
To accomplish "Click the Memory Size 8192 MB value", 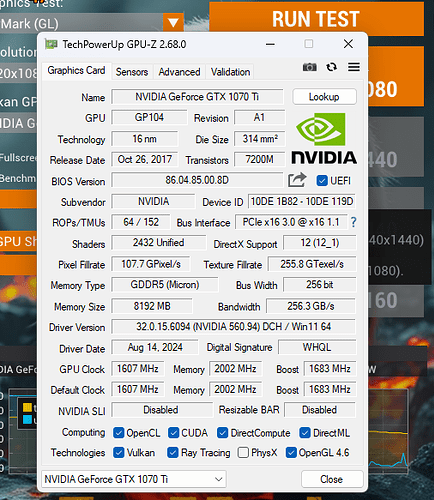I will pos(152,306).
